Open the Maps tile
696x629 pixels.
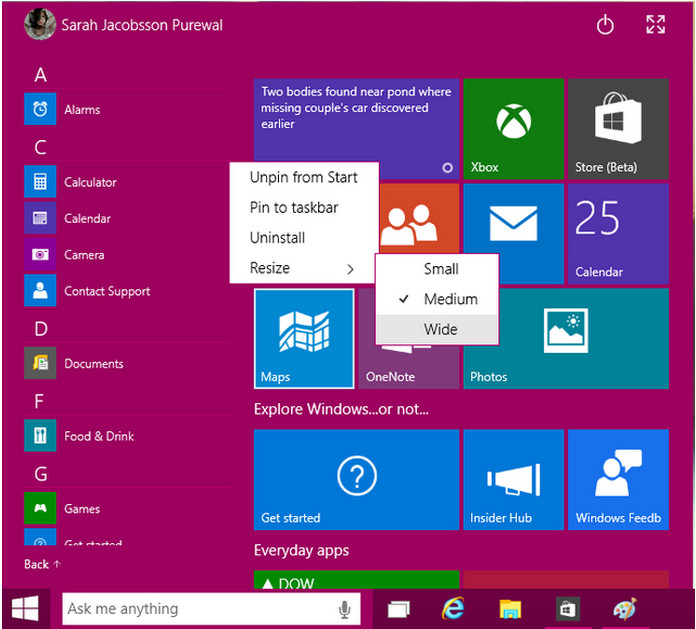click(304, 339)
